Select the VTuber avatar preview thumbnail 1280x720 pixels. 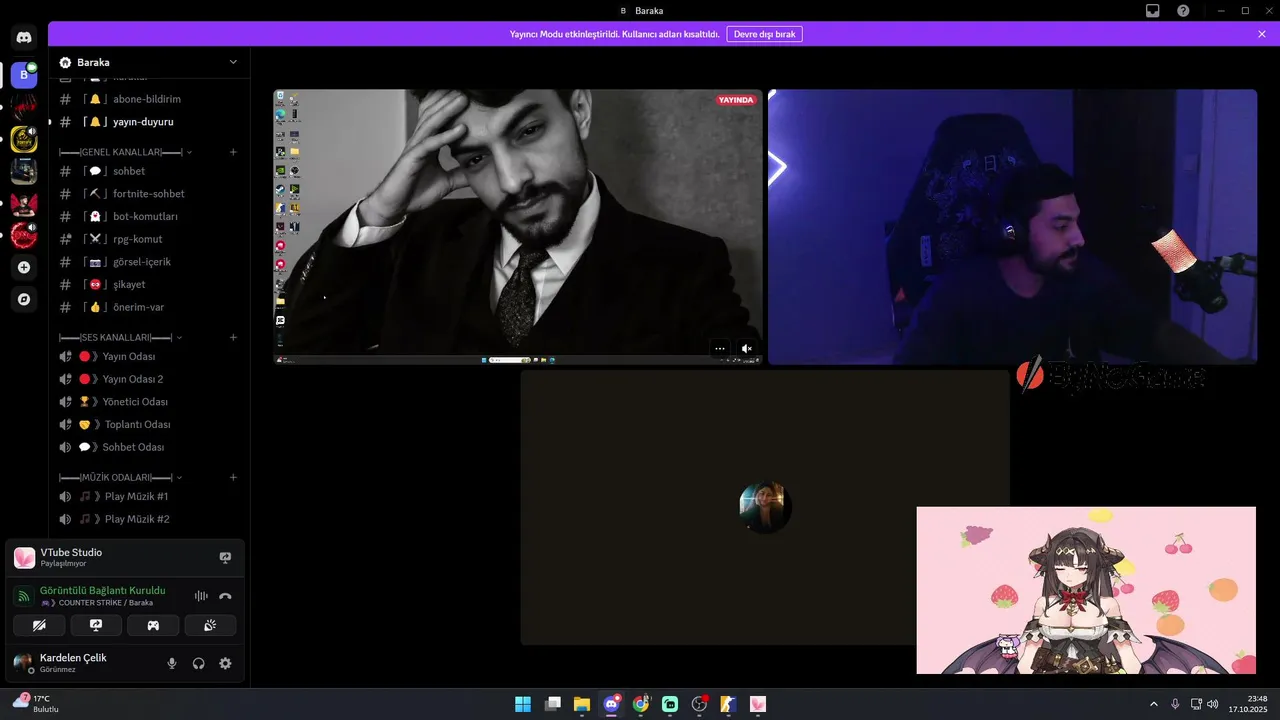pos(1086,590)
